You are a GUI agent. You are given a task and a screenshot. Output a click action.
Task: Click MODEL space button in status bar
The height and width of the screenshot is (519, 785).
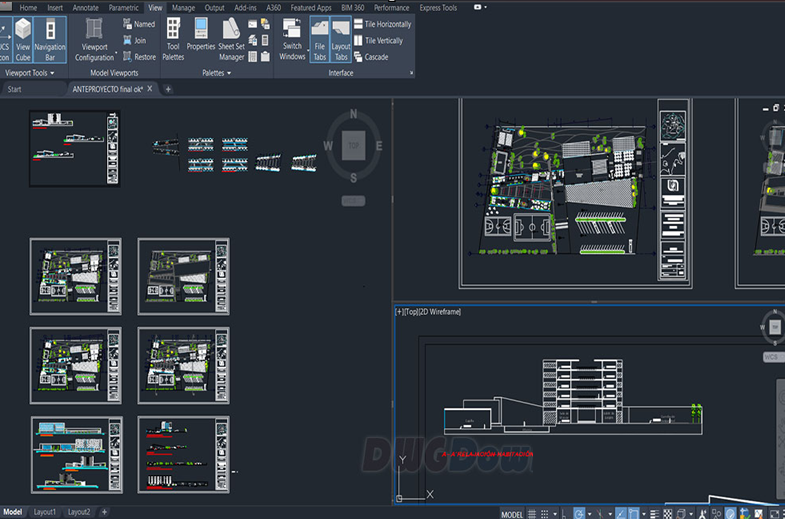point(512,514)
